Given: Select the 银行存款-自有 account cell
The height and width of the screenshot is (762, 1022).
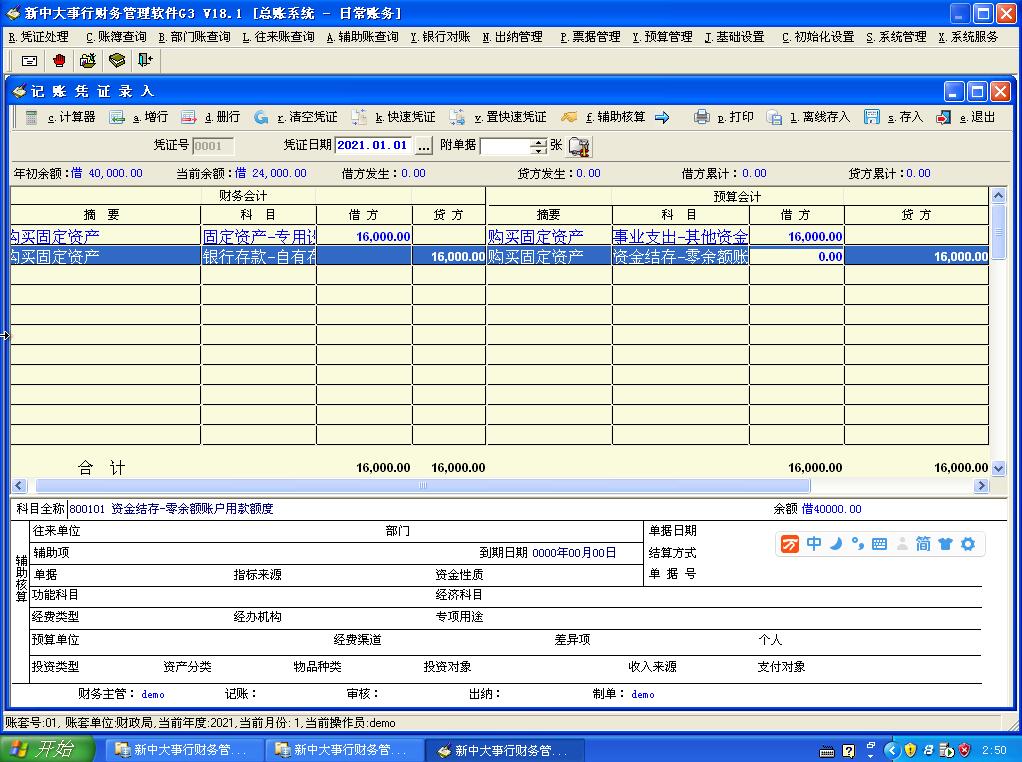Looking at the screenshot, I should [259, 256].
